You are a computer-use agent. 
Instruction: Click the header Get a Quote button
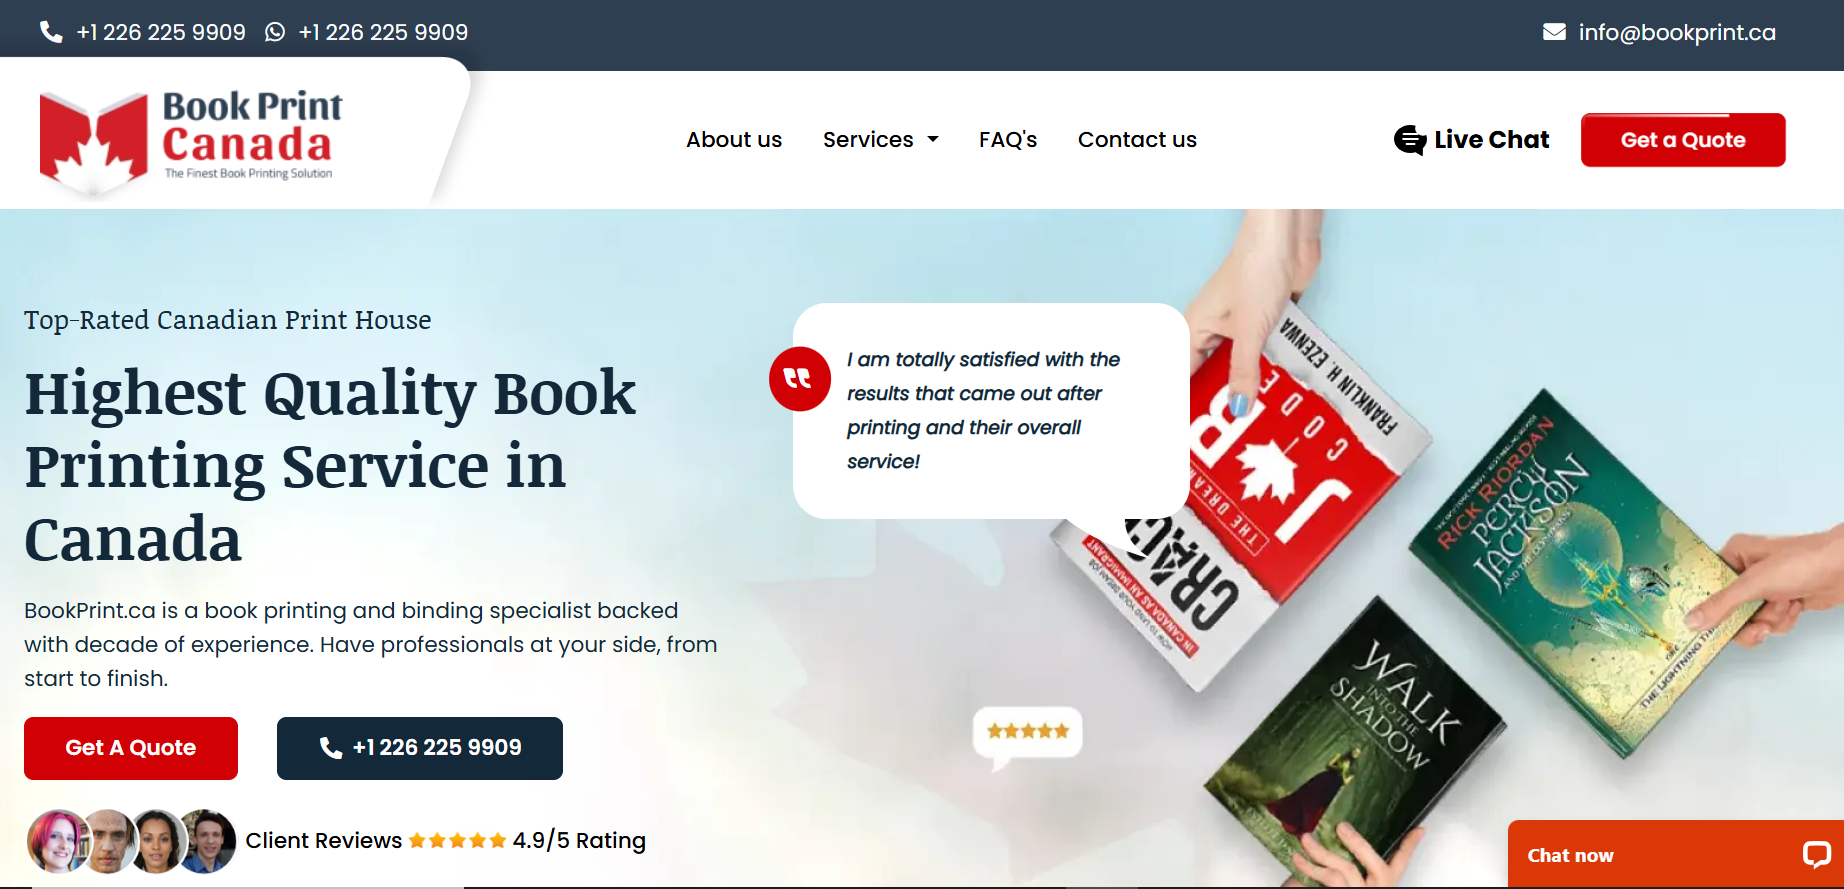[x=1683, y=140]
